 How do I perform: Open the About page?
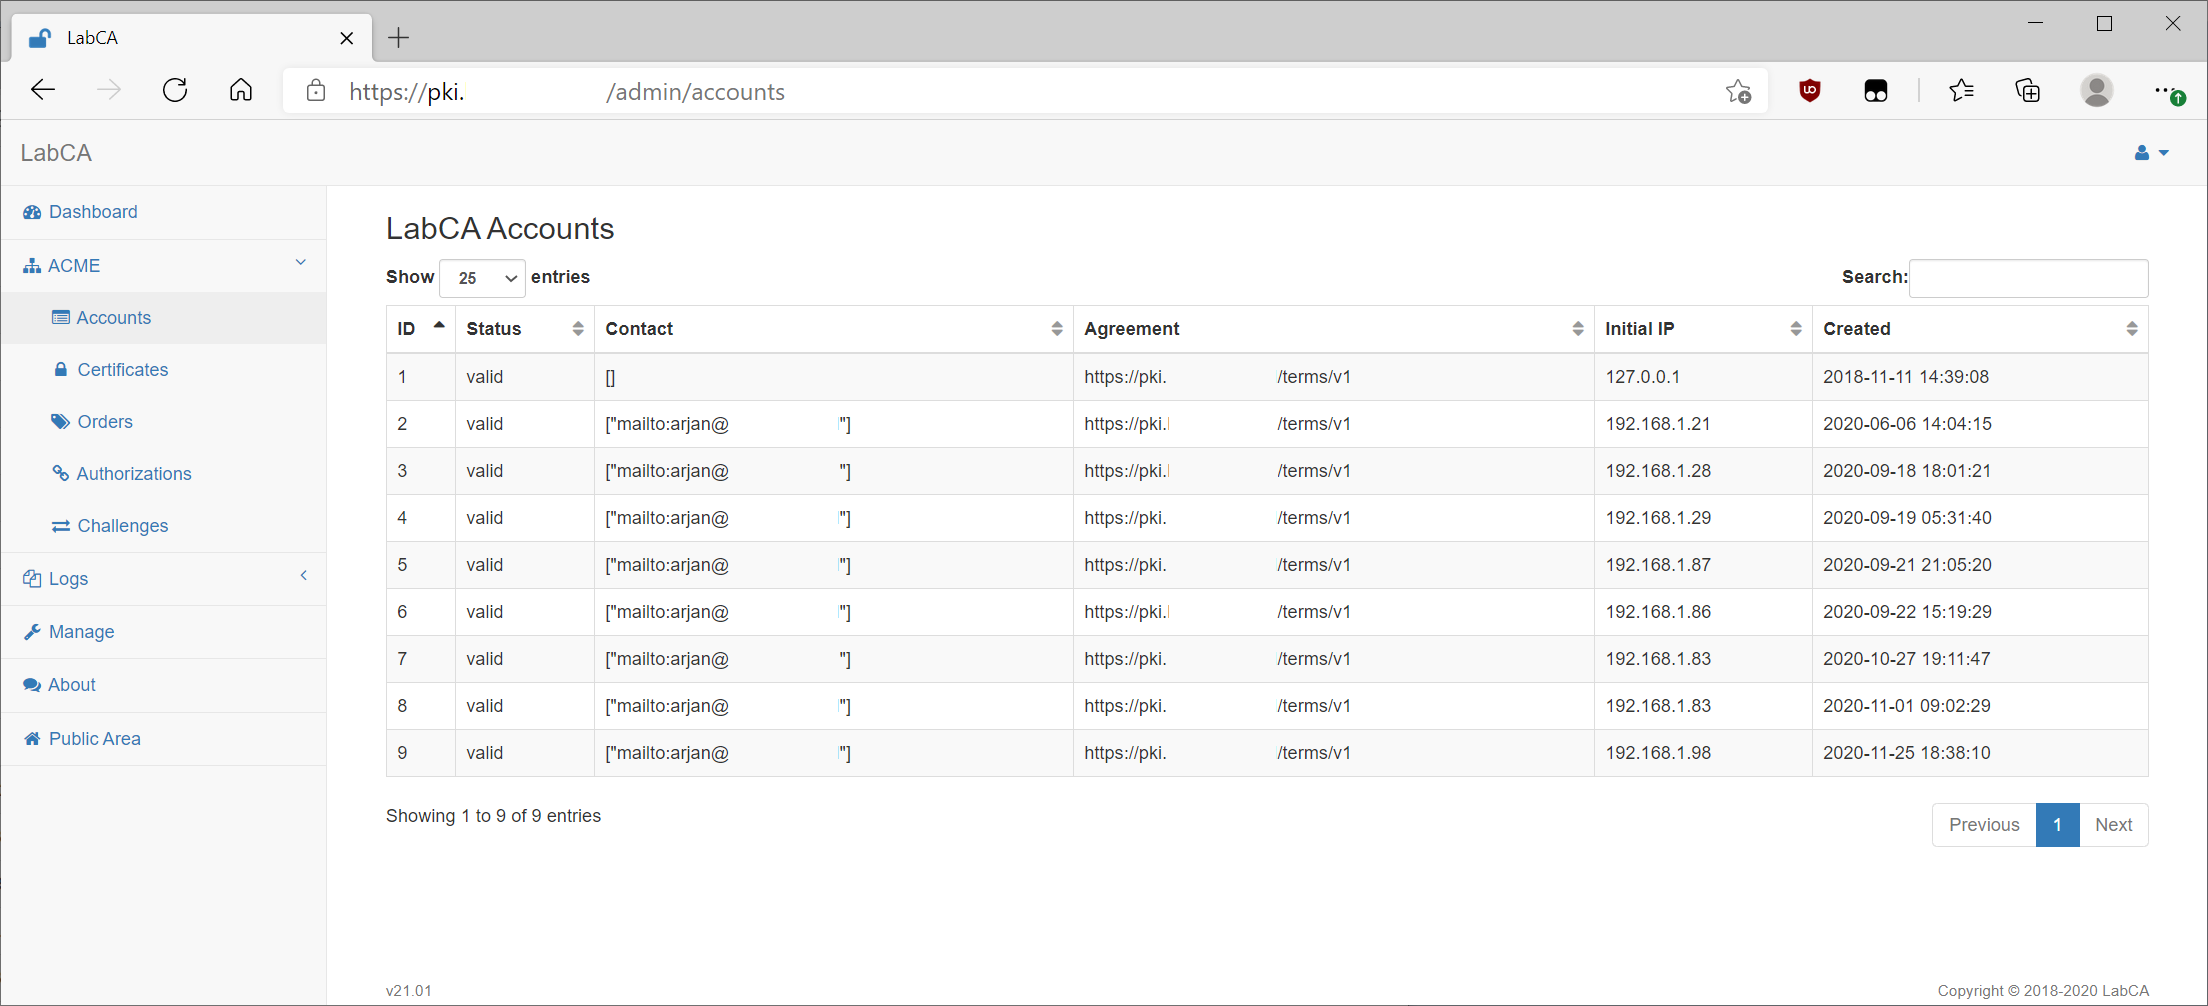[71, 684]
